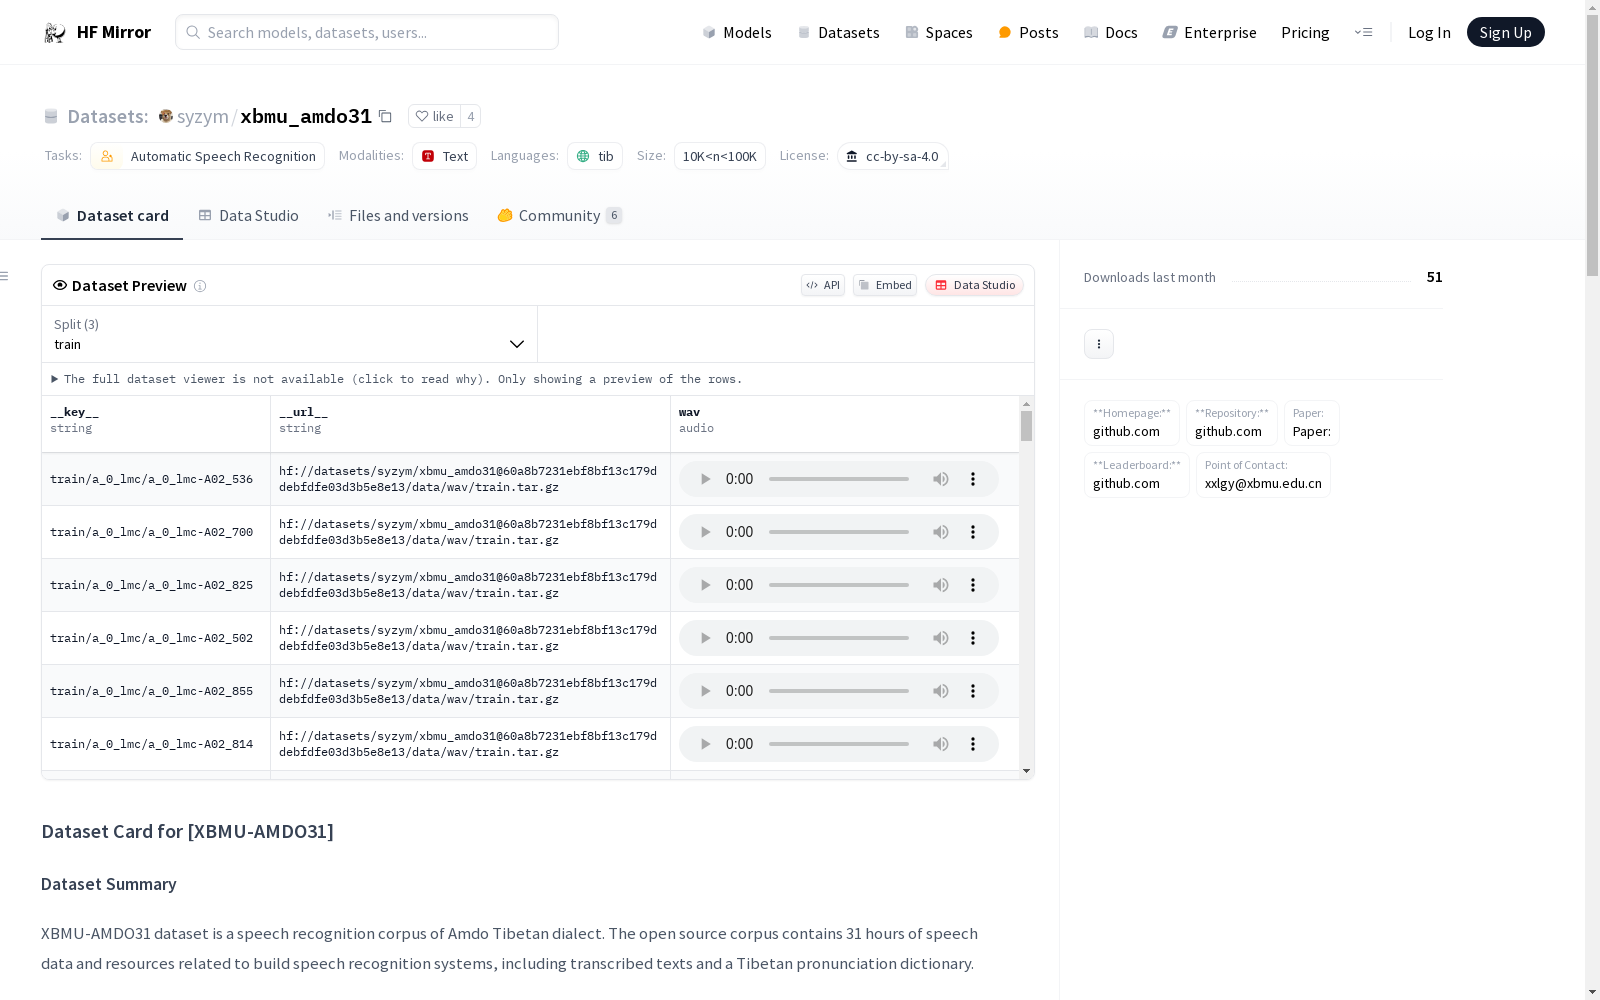Expand the Split train dropdown
Viewport: 1600px width, 1000px height.
coord(290,334)
